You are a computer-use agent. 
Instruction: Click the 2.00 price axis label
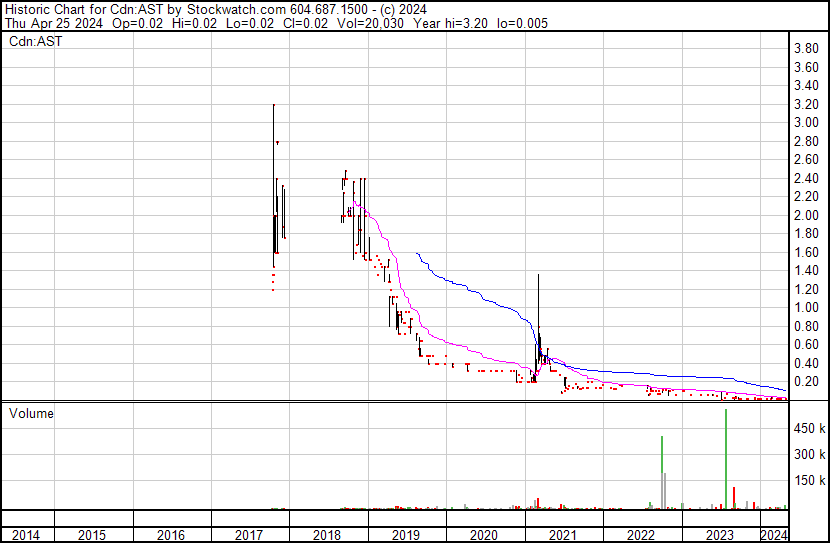click(x=806, y=216)
